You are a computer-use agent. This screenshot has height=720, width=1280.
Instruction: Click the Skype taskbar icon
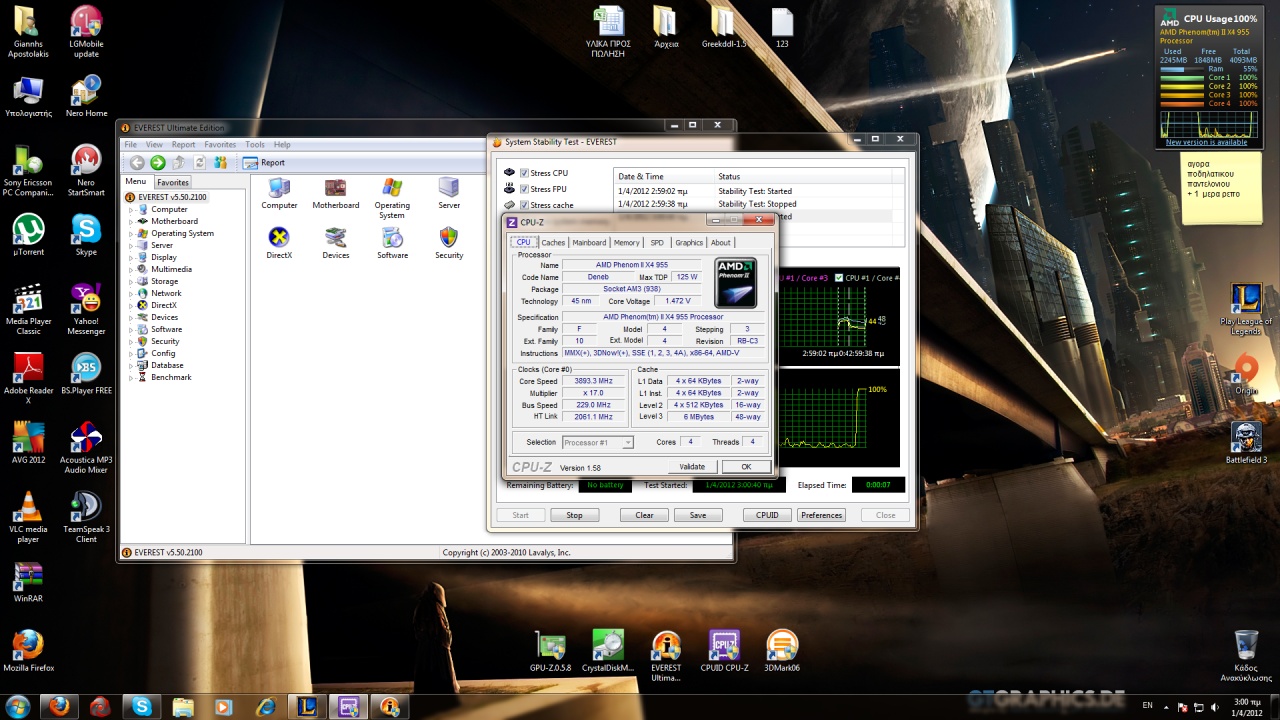coord(141,707)
